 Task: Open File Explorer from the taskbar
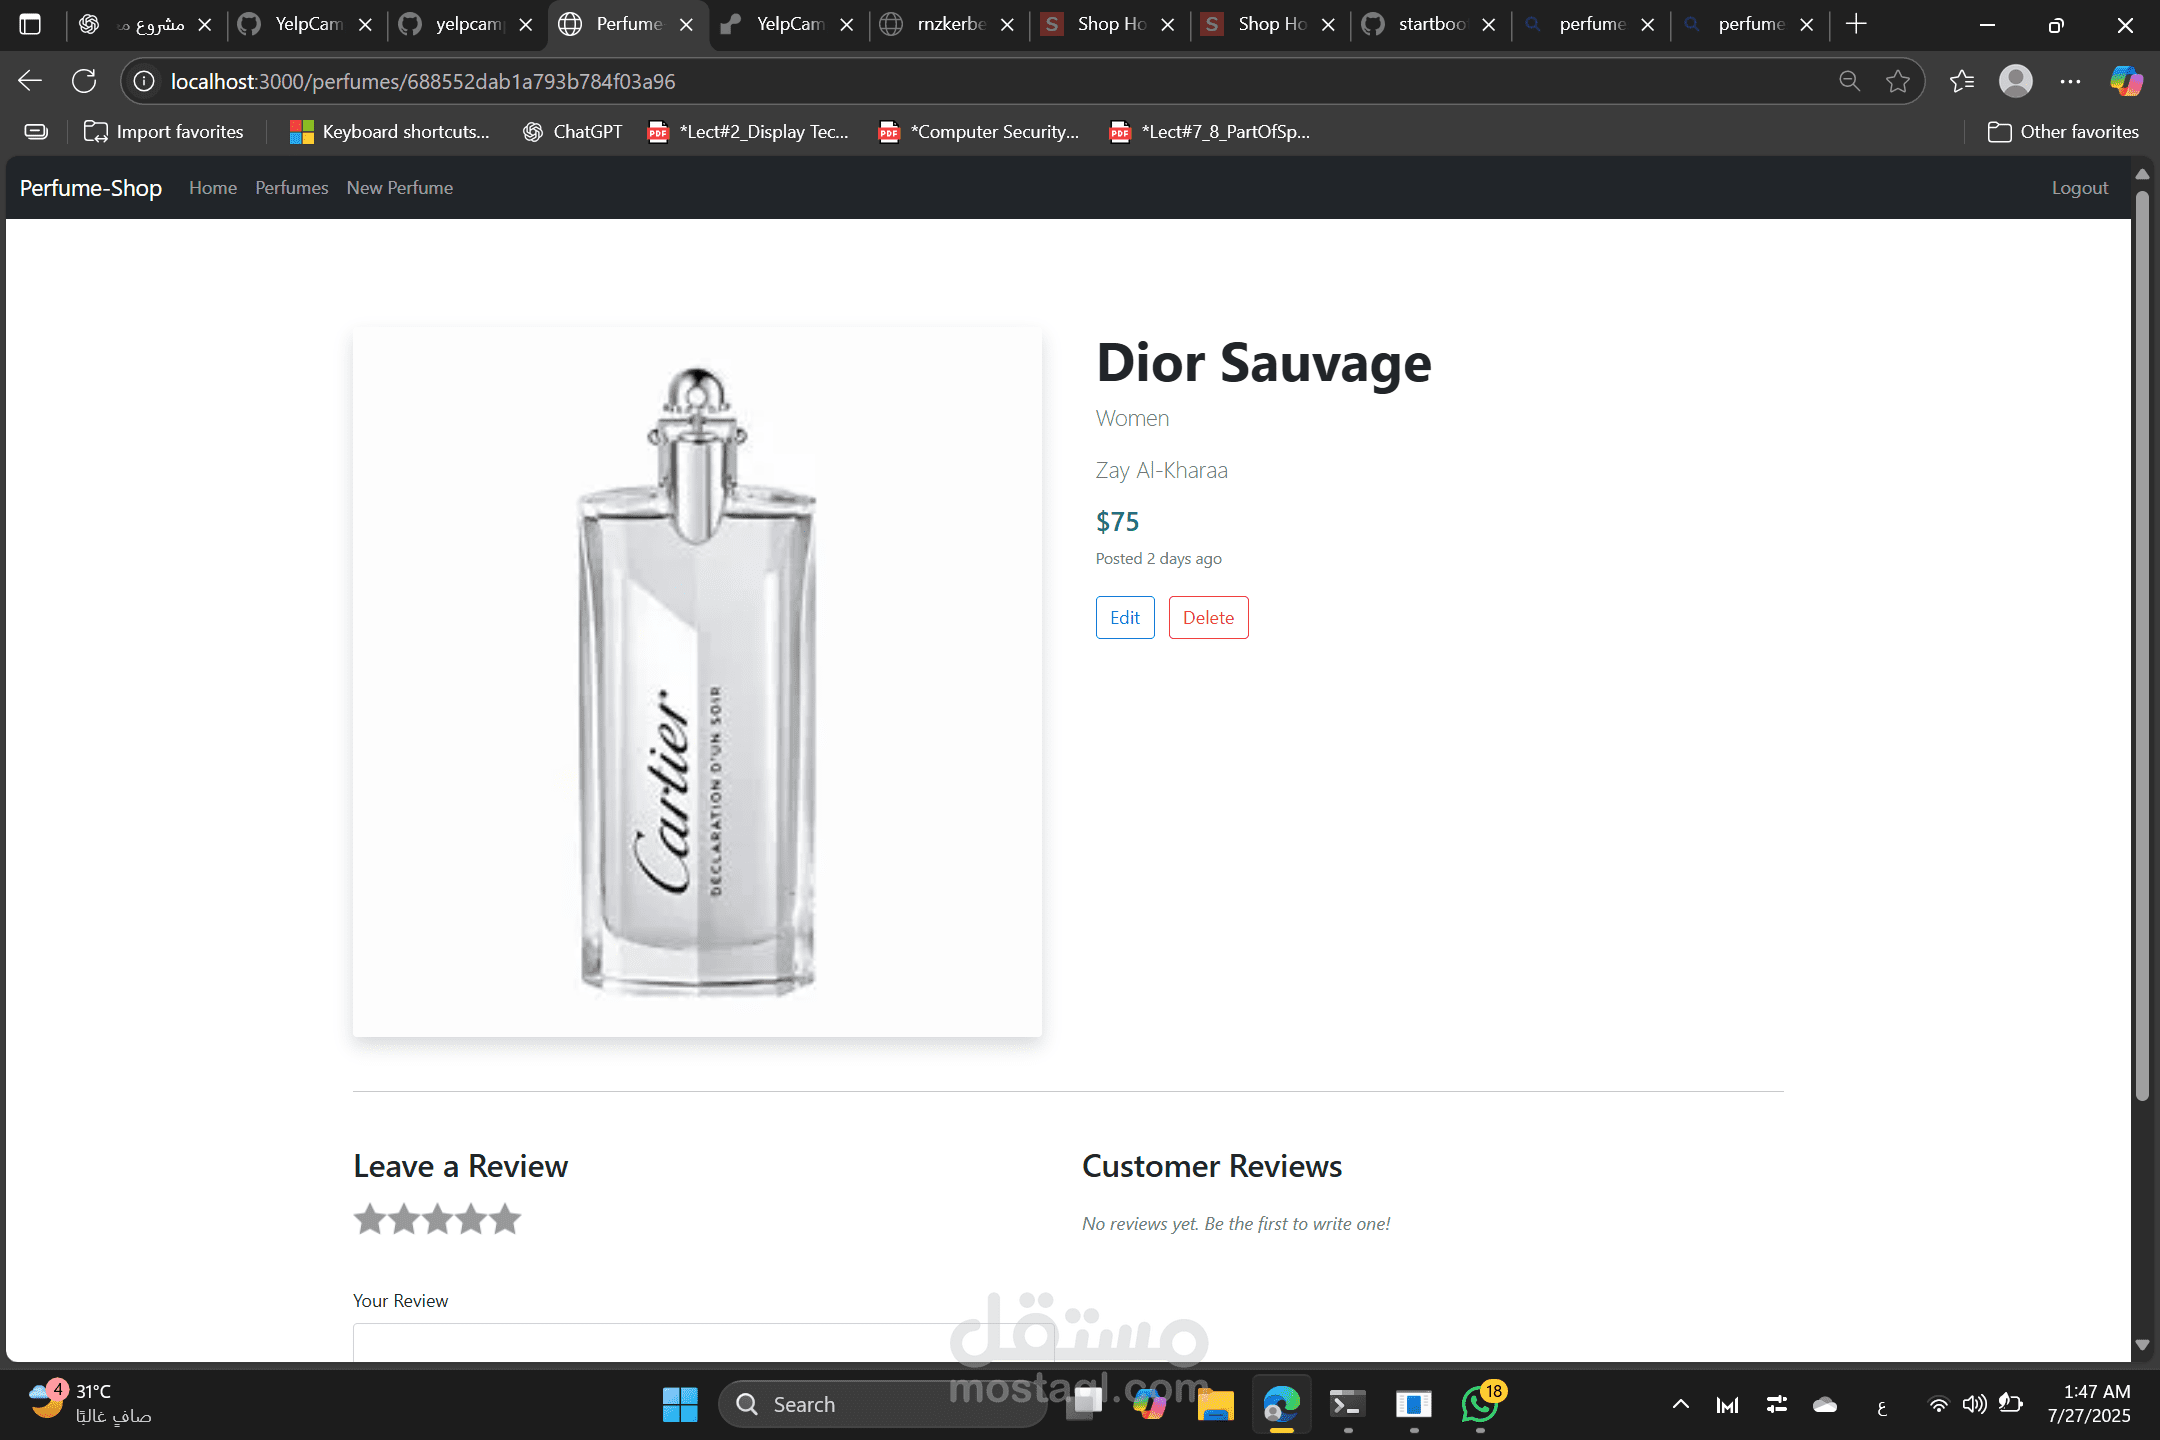coord(1215,1404)
